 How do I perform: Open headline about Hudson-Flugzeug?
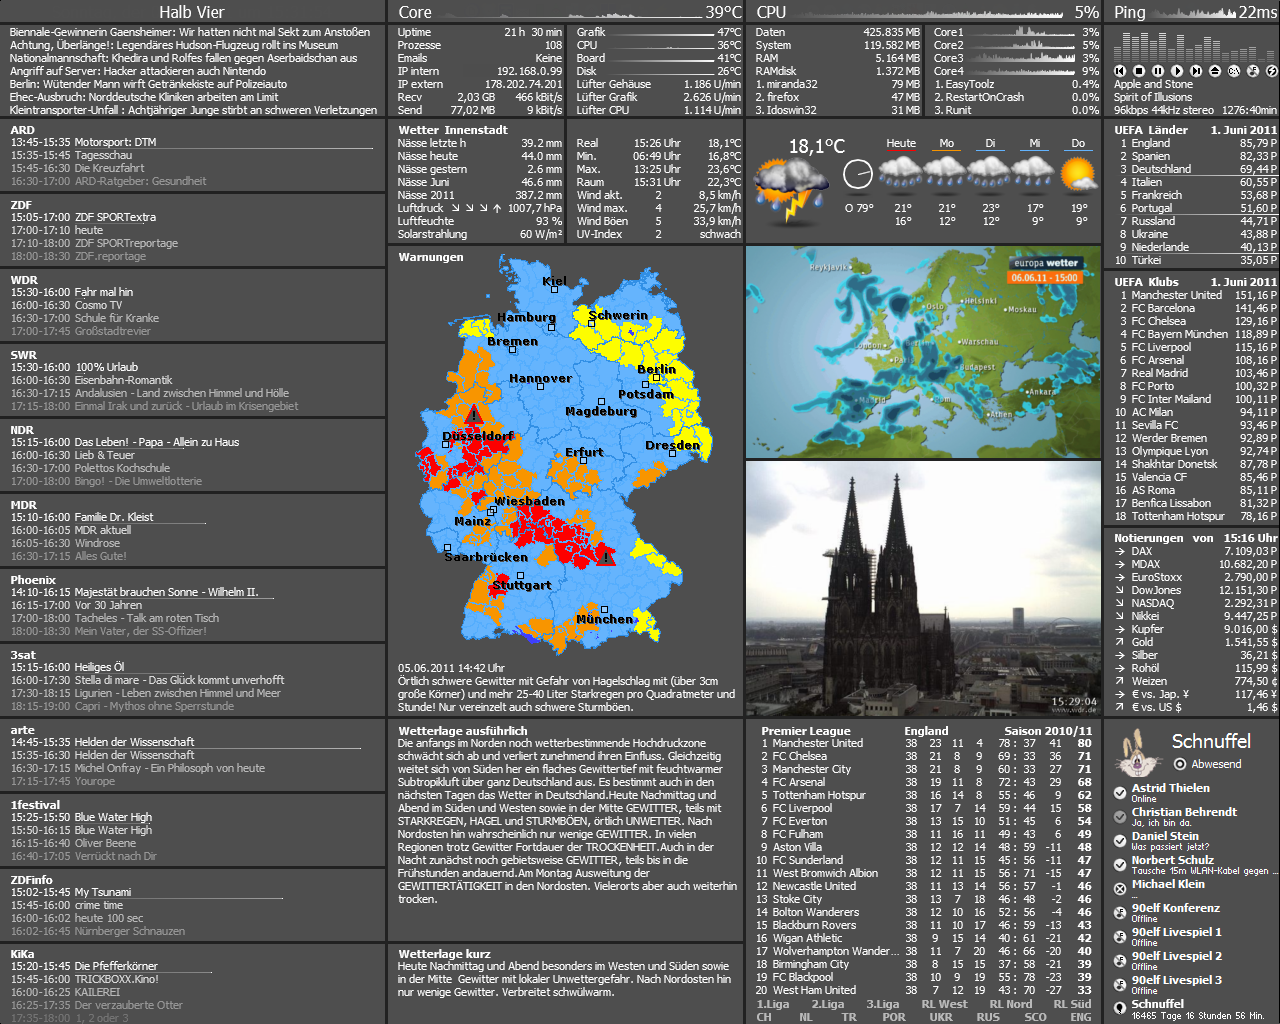coord(174,45)
